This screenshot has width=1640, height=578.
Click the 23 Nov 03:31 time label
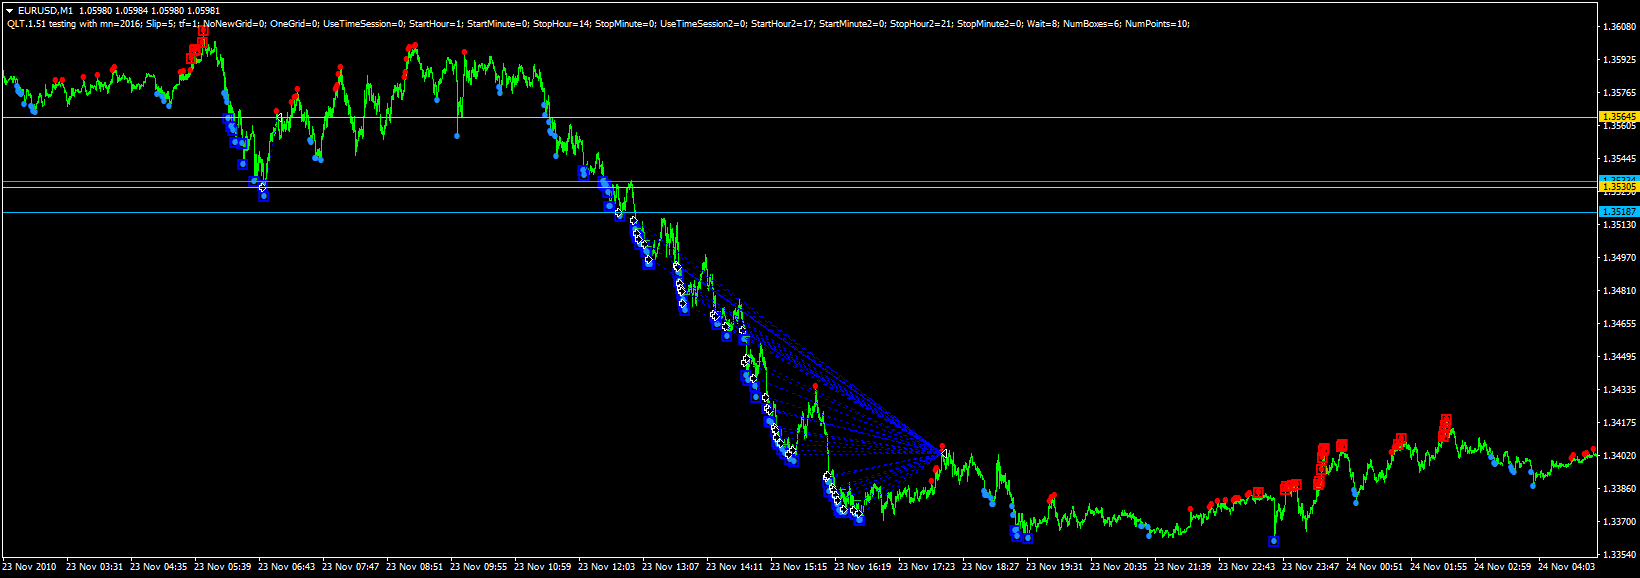(x=95, y=567)
